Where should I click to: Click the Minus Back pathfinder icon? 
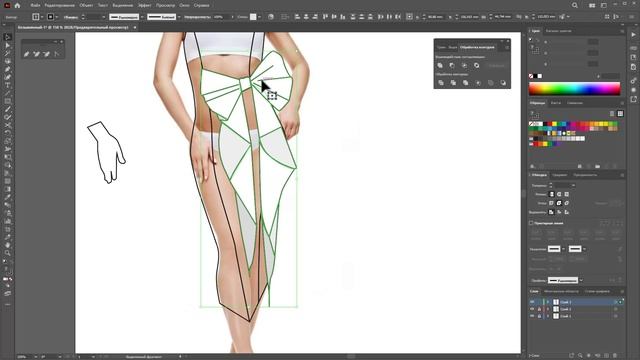click(503, 83)
